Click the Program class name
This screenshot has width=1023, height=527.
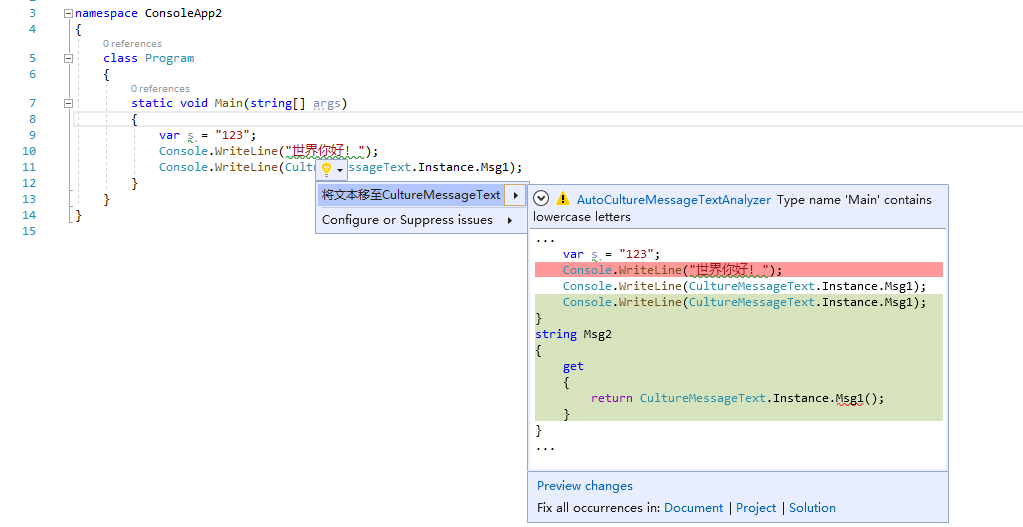[x=170, y=58]
